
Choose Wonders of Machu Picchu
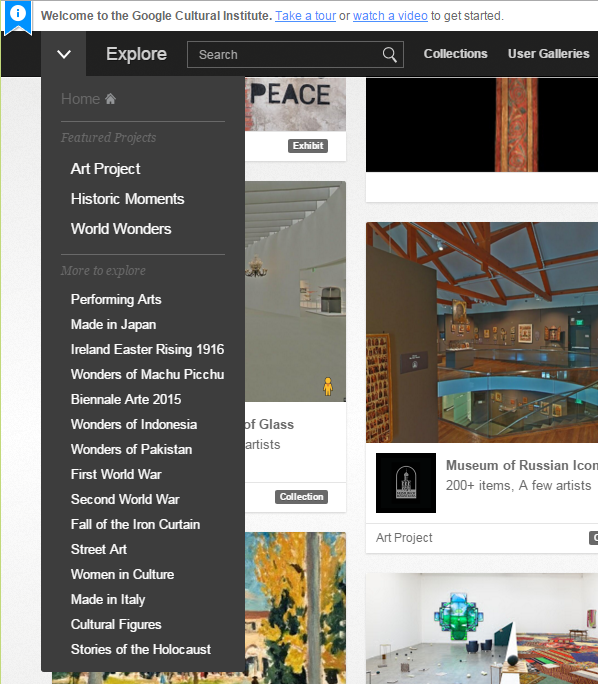[x=147, y=374]
